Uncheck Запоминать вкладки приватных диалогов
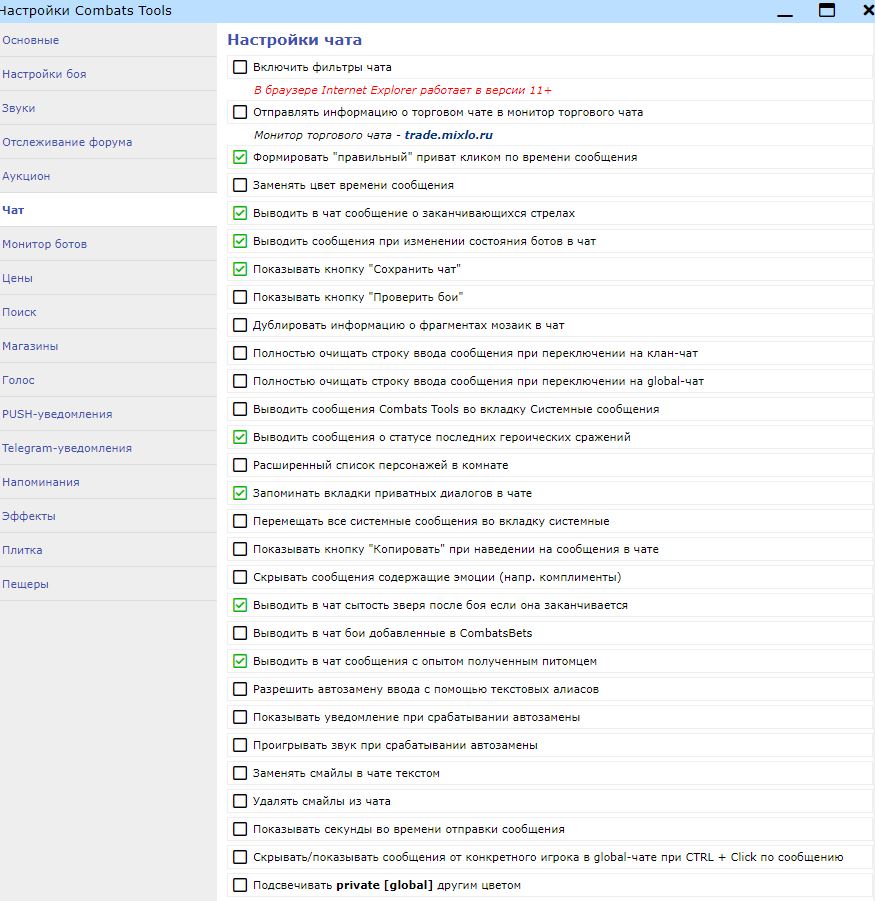This screenshot has width=875, height=901. [240, 493]
